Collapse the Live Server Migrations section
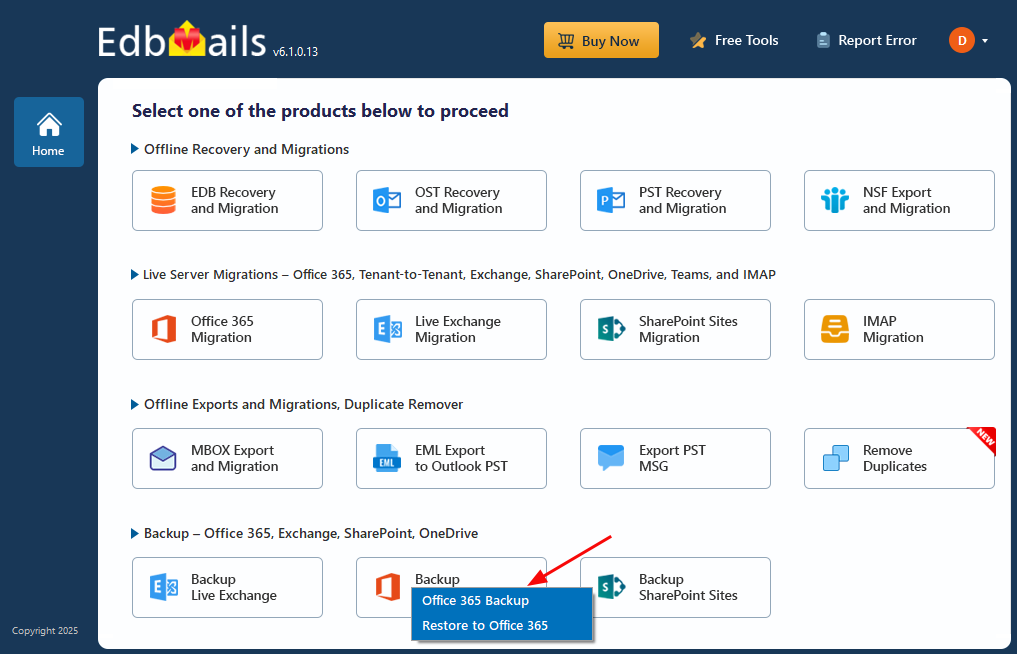This screenshot has height=654, width=1017. point(135,274)
